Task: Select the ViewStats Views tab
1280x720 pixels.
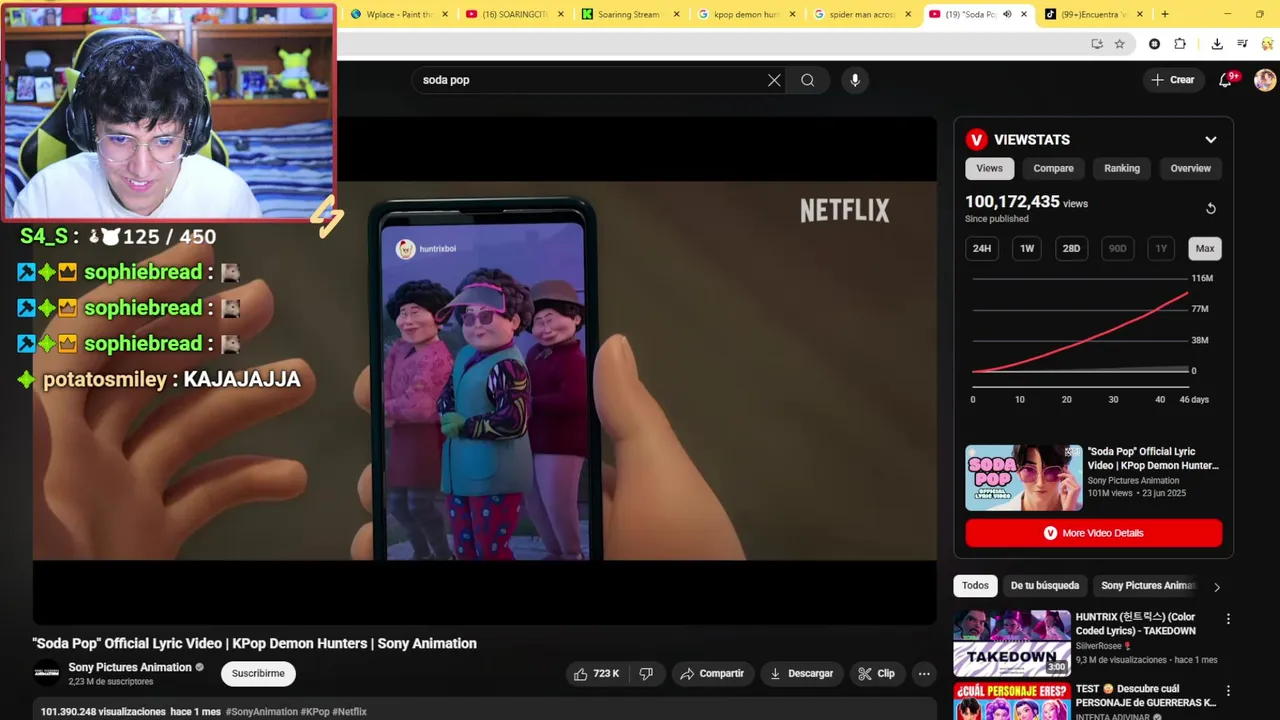Action: click(989, 169)
